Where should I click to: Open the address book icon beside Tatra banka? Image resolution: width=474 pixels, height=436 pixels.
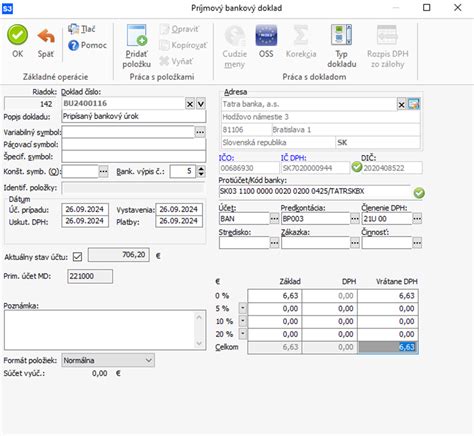coord(414,104)
